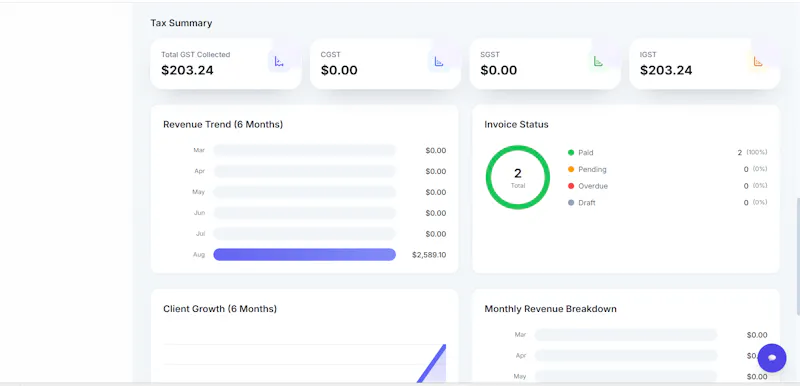Click the Total GST Collected chart icon
The height and width of the screenshot is (386, 800).
pyautogui.click(x=279, y=62)
